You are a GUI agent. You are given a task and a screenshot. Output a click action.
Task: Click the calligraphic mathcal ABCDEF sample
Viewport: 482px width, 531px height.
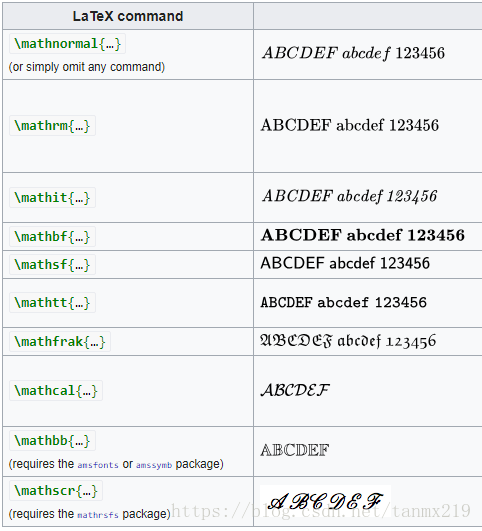click(x=295, y=390)
